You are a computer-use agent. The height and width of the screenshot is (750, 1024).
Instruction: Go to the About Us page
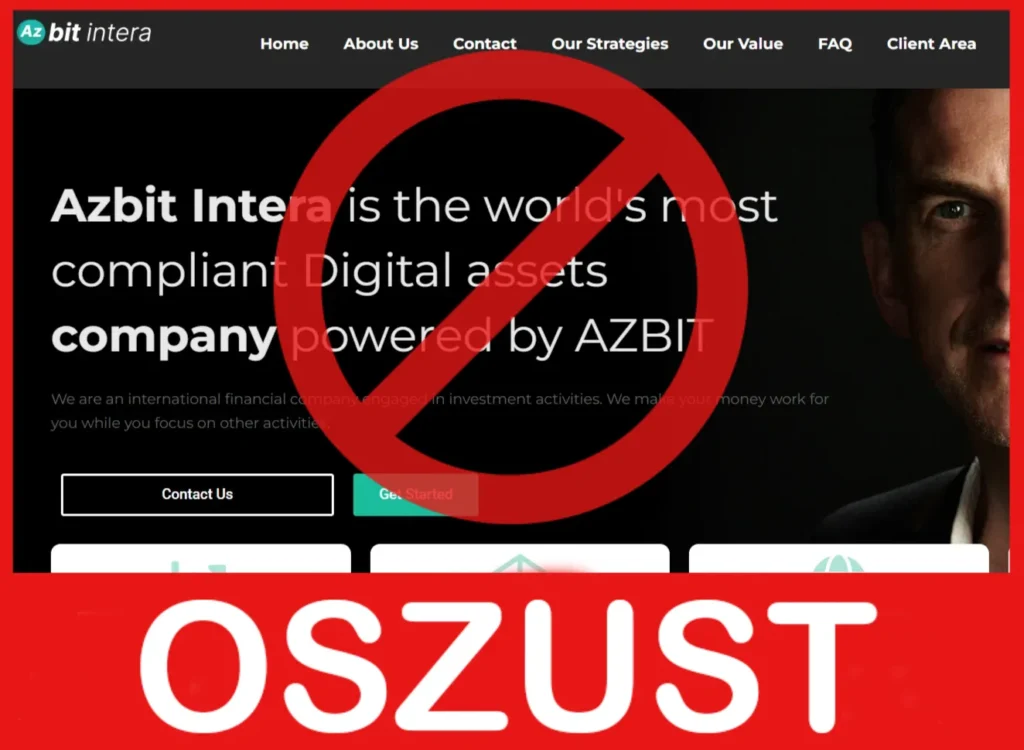(381, 44)
